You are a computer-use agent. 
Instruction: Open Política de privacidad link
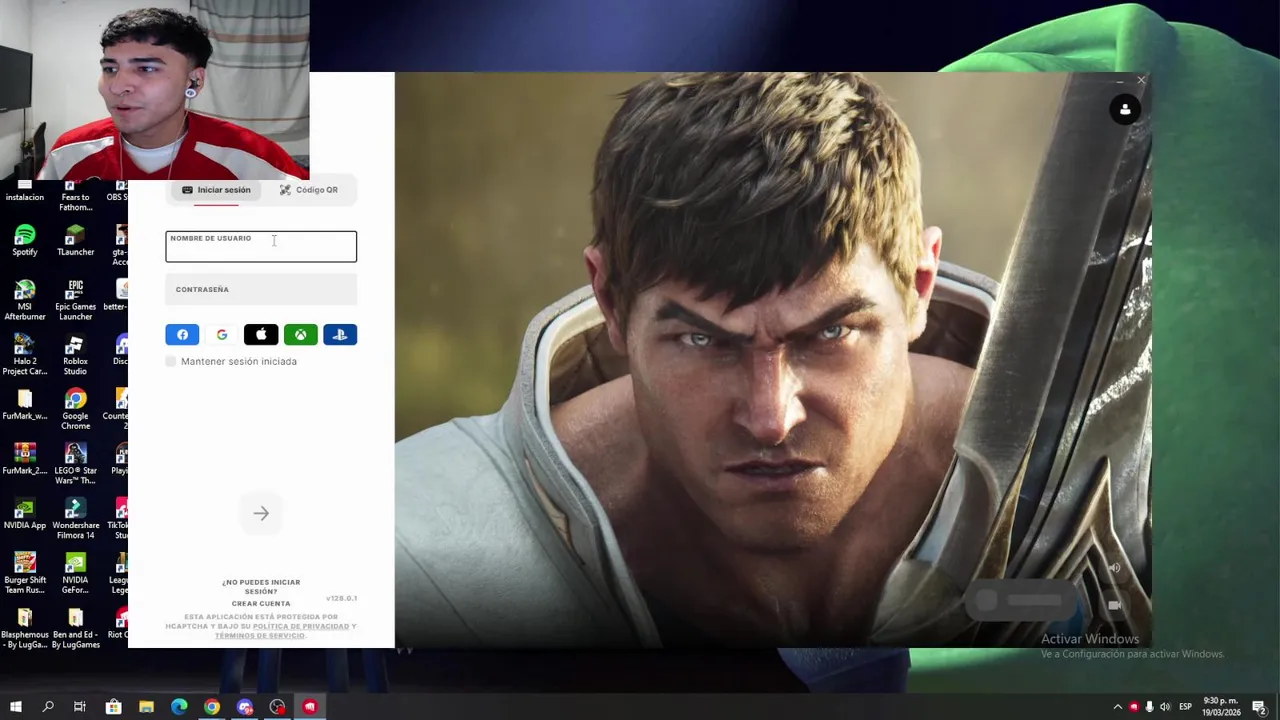coord(301,626)
